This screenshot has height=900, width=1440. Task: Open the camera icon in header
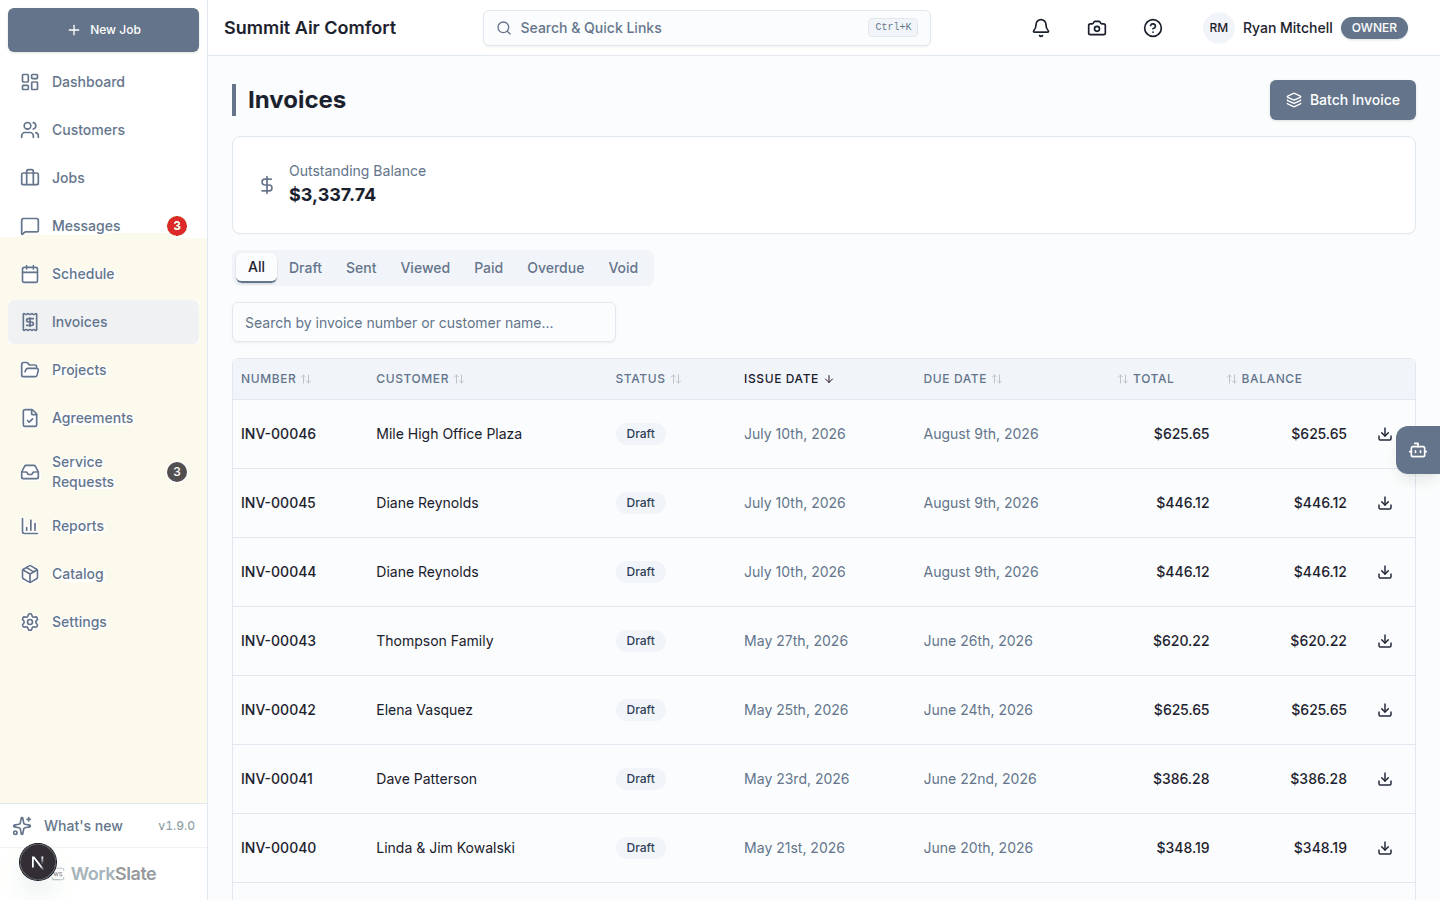point(1097,28)
